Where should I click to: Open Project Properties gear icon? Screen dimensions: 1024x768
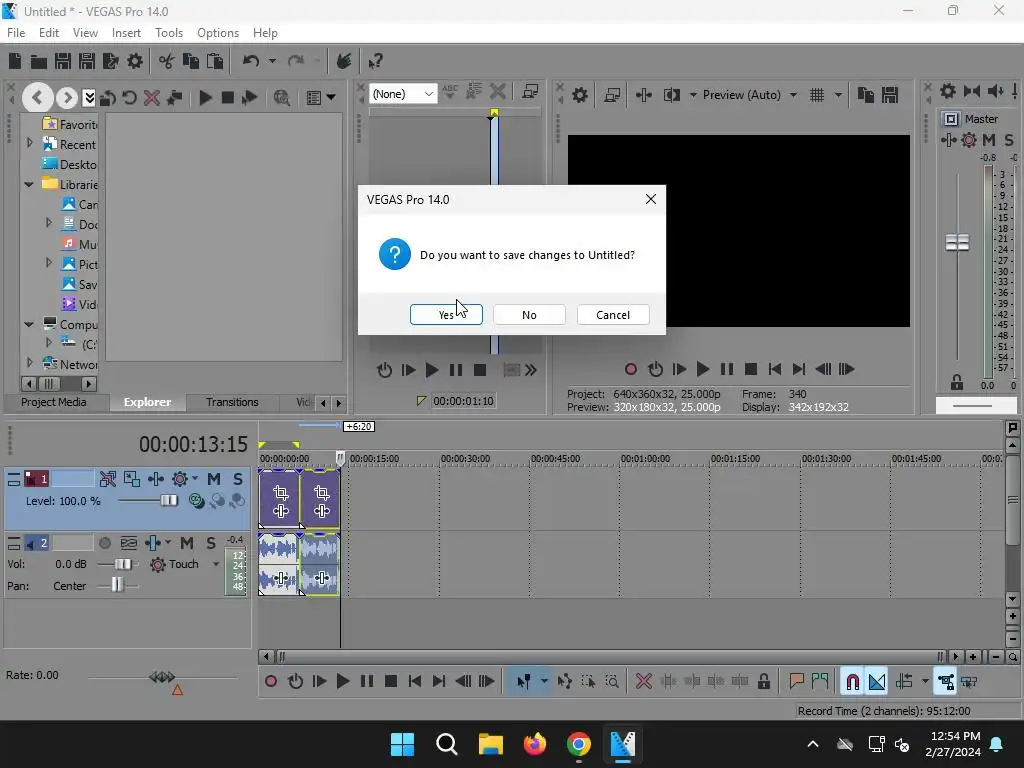pyautogui.click(x=135, y=61)
